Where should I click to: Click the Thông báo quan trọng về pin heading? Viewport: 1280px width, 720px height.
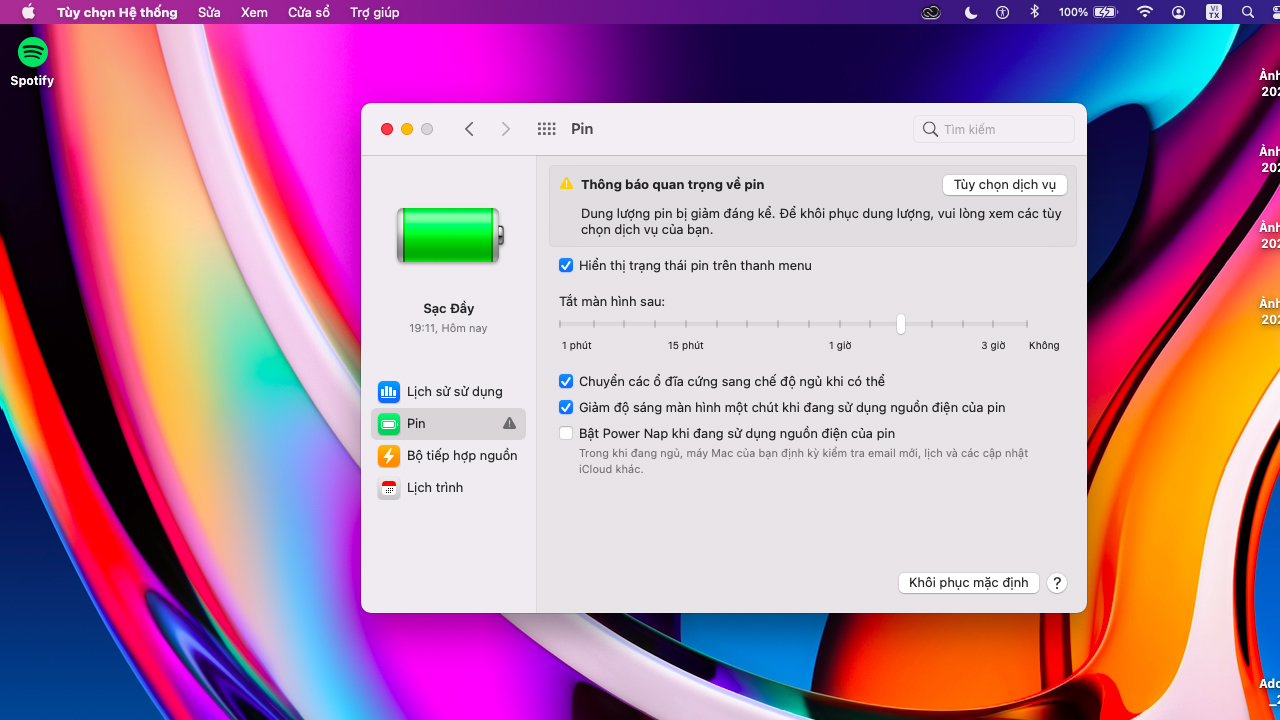pyautogui.click(x=673, y=185)
